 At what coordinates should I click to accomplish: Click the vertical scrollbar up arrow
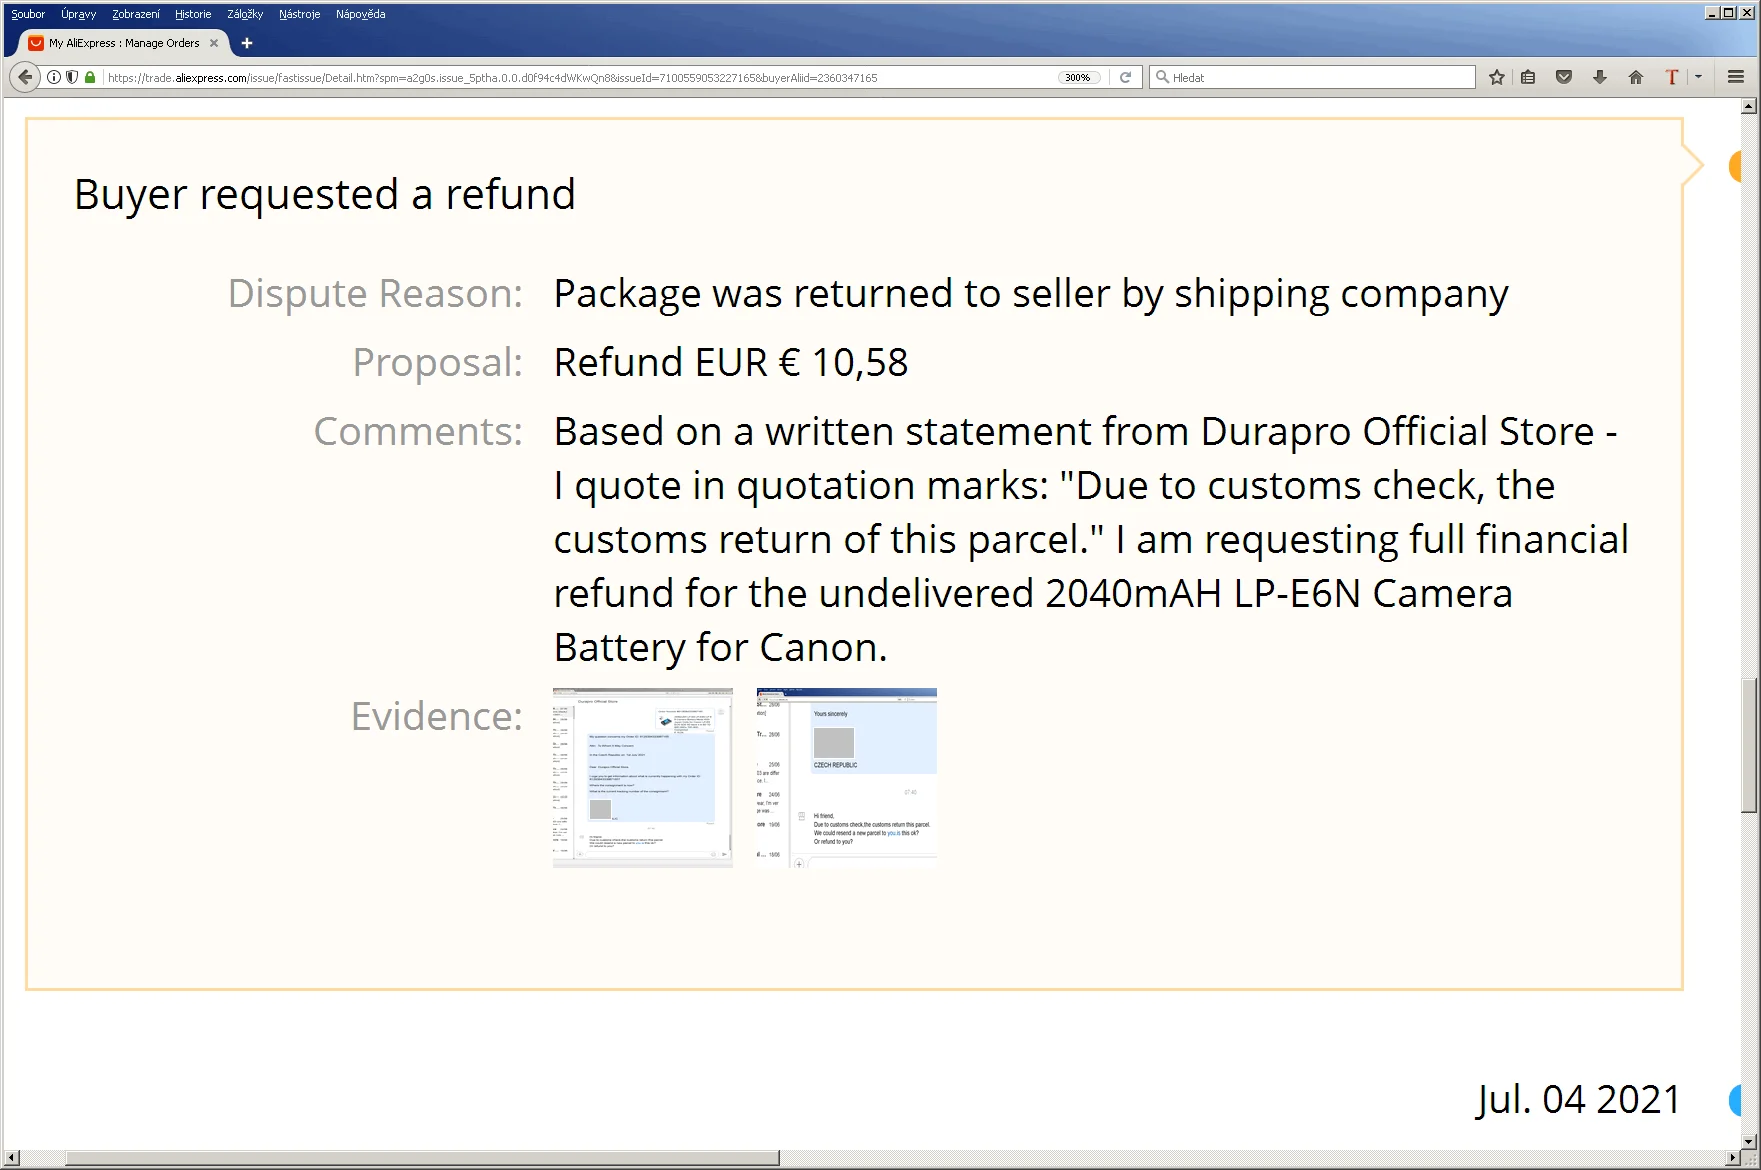[1749, 105]
